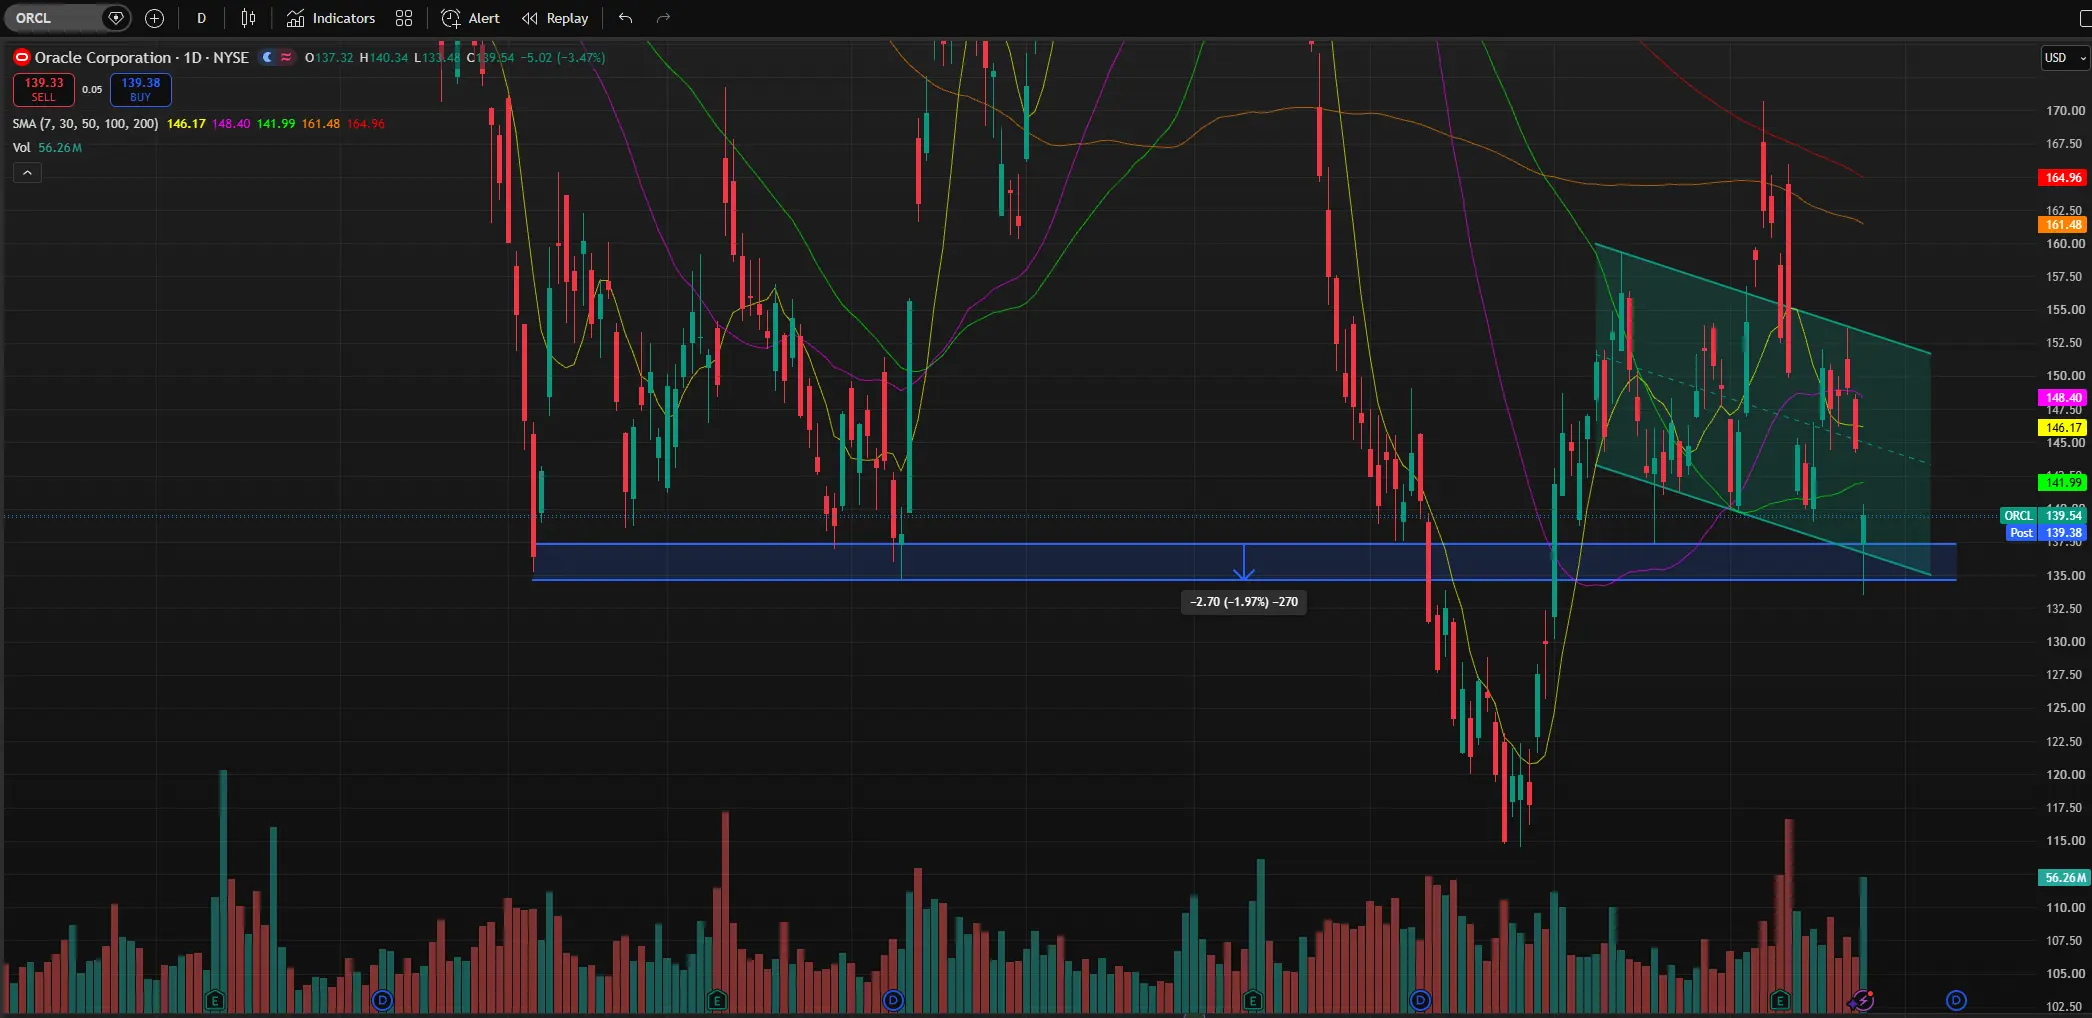This screenshot has width=2092, height=1018.
Task: Create a new Alert from the toolbar
Action: pyautogui.click(x=470, y=18)
